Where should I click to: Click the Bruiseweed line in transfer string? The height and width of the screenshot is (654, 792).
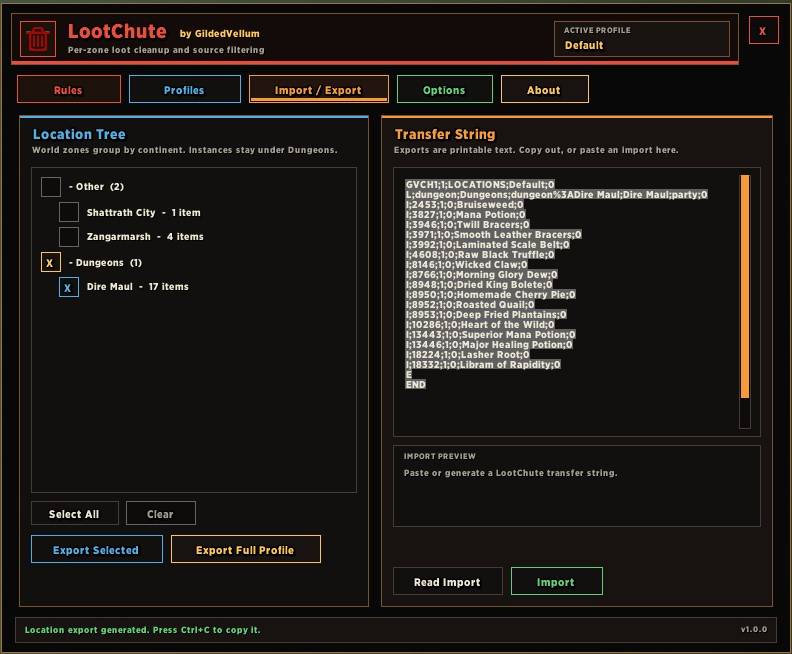[x=464, y=205]
